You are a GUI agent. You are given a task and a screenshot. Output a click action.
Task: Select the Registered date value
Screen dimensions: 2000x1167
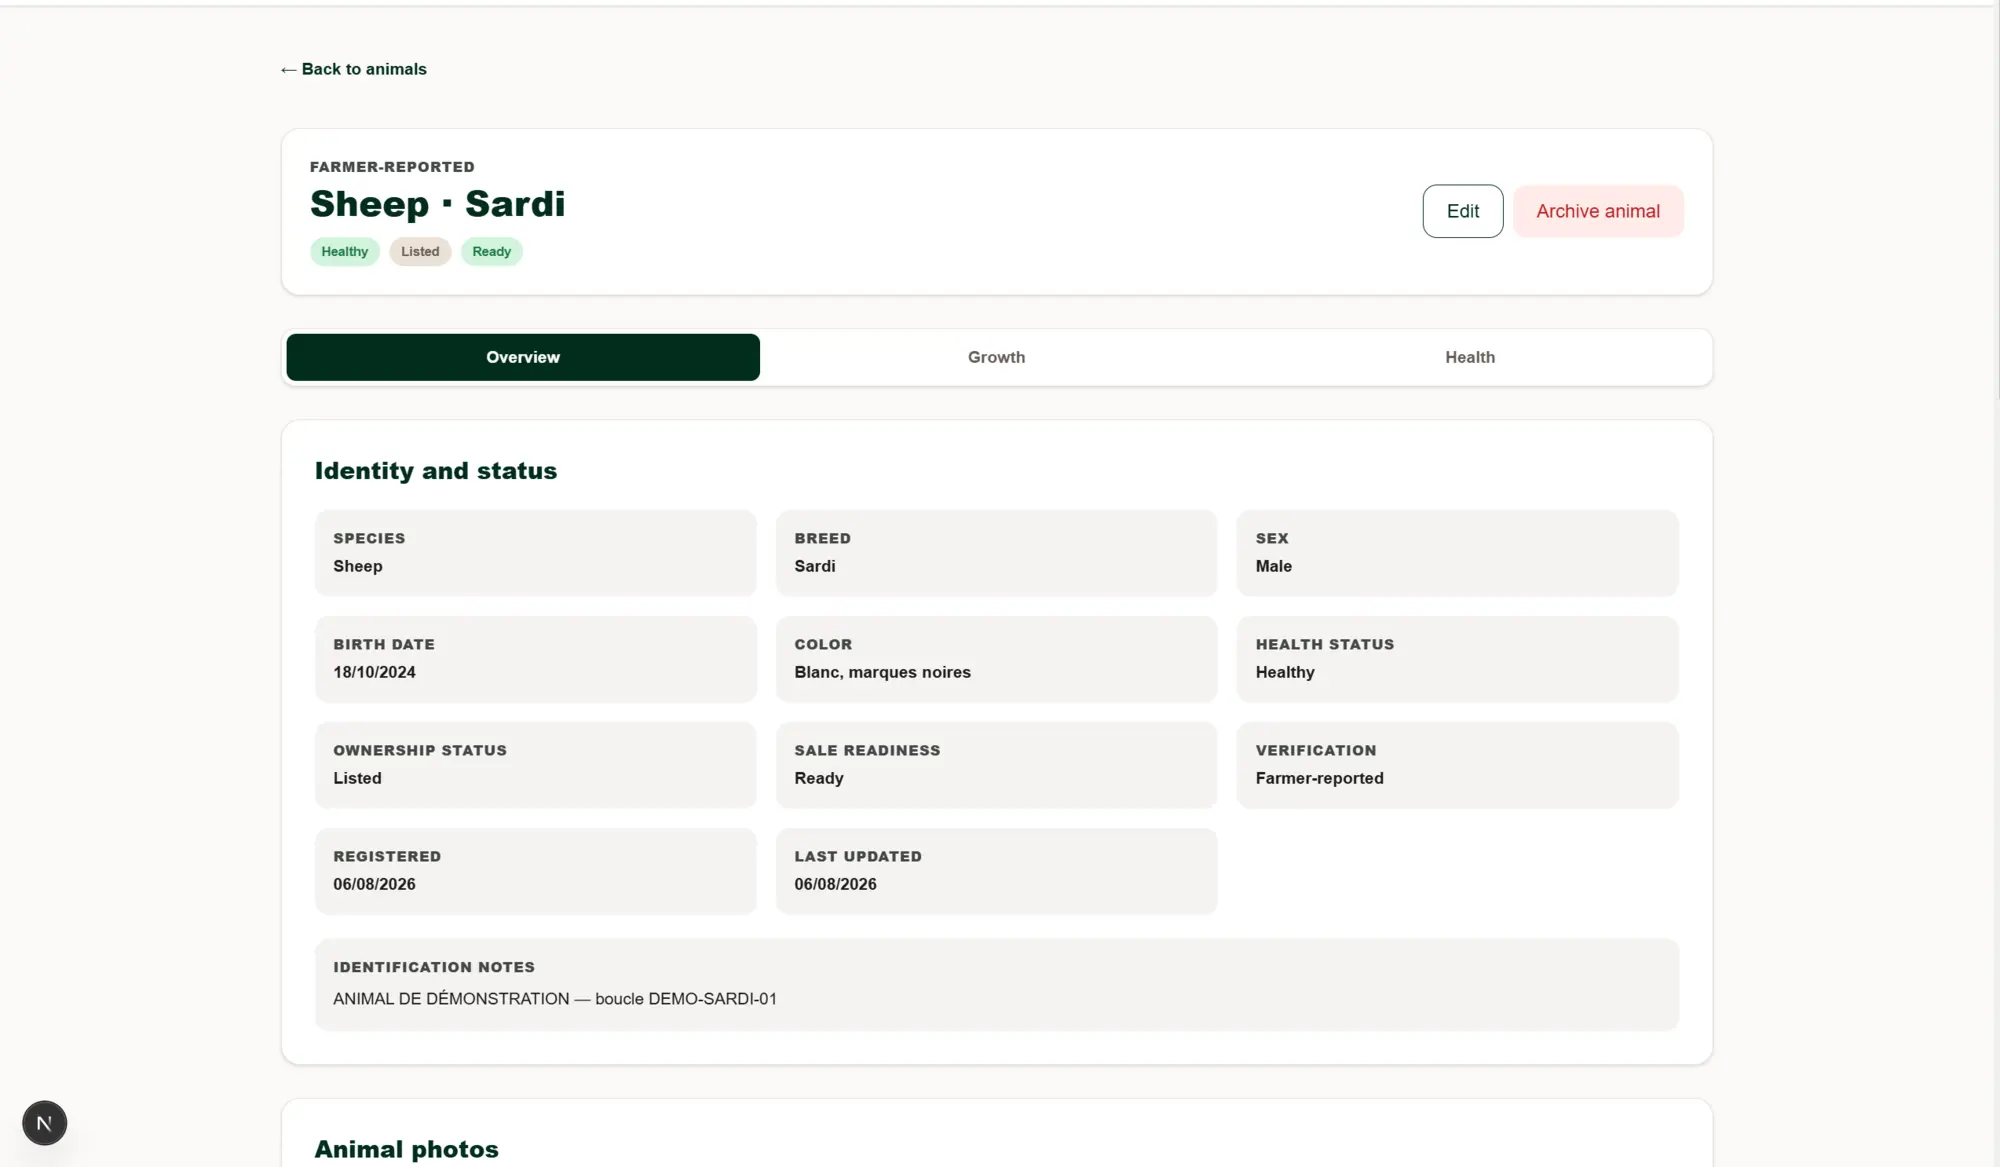coord(374,884)
